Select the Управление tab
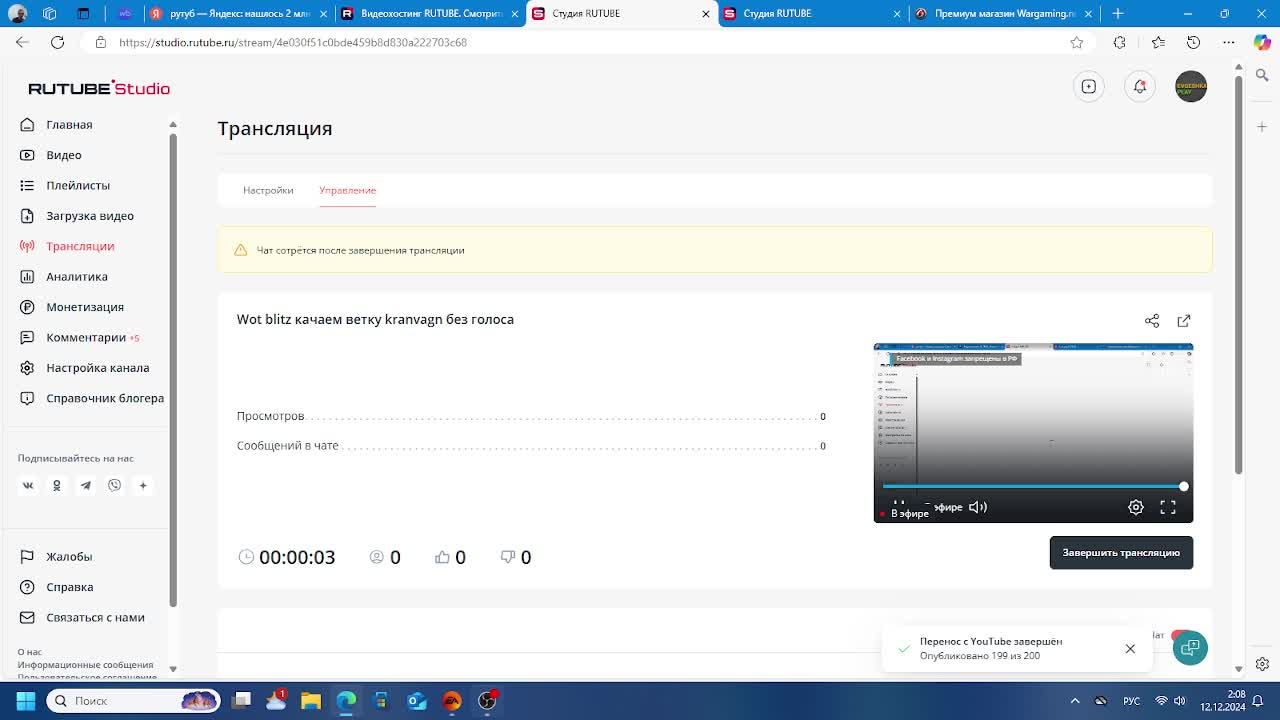 [348, 190]
